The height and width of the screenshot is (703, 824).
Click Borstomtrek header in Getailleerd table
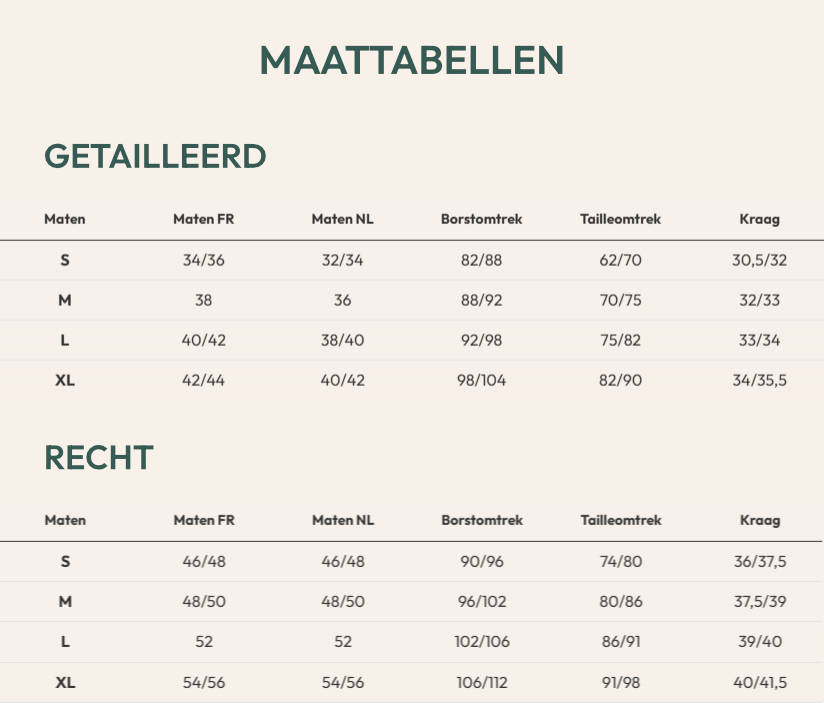pyautogui.click(x=481, y=219)
